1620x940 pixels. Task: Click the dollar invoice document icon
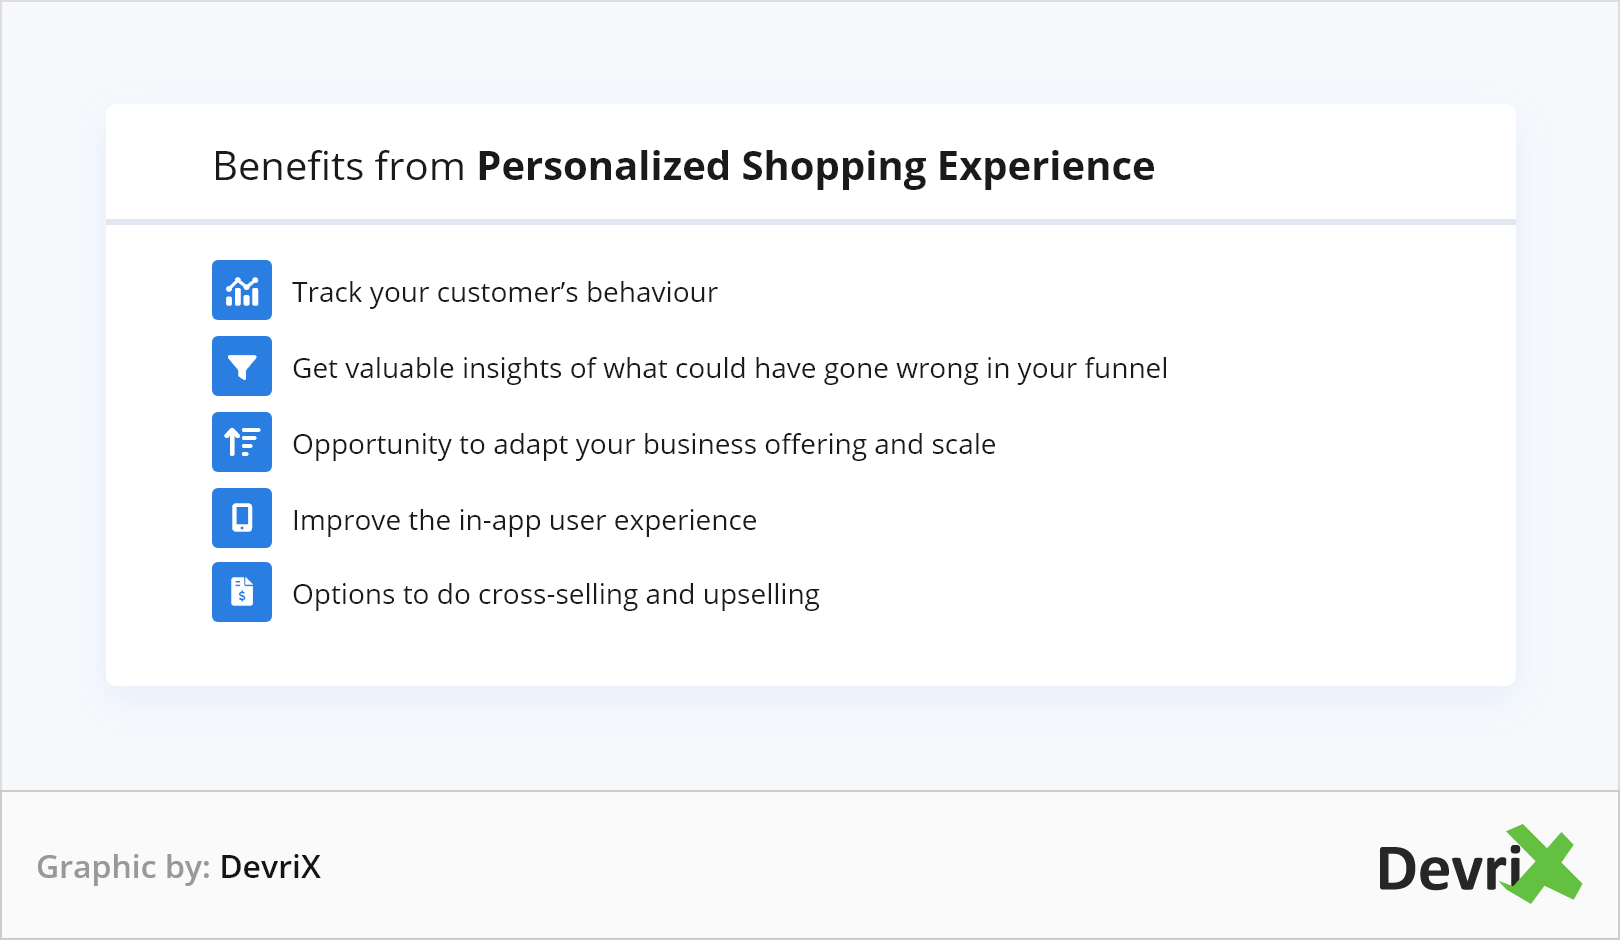pyautogui.click(x=242, y=592)
